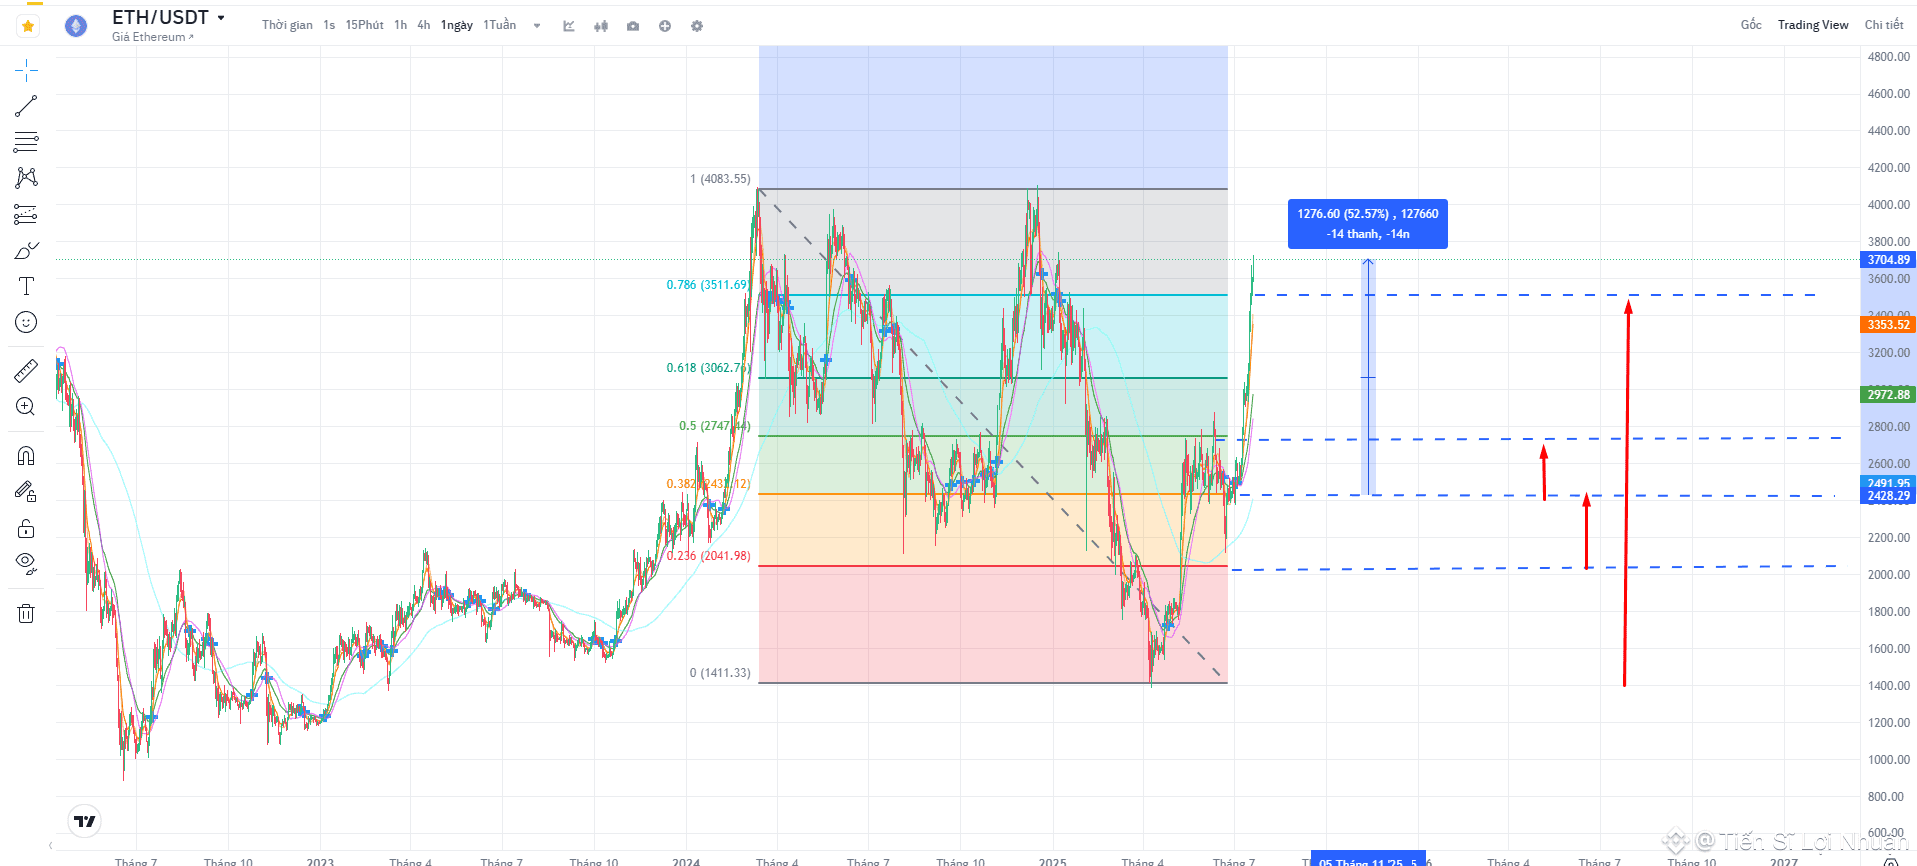Image resolution: width=1917 pixels, height=866 pixels.
Task: Switch to Trading View chart mode
Action: pos(1813,25)
